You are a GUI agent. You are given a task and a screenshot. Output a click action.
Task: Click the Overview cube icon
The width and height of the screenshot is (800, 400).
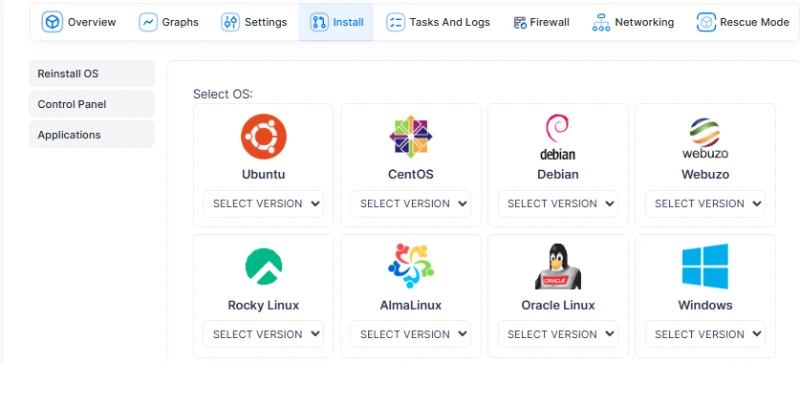52,22
